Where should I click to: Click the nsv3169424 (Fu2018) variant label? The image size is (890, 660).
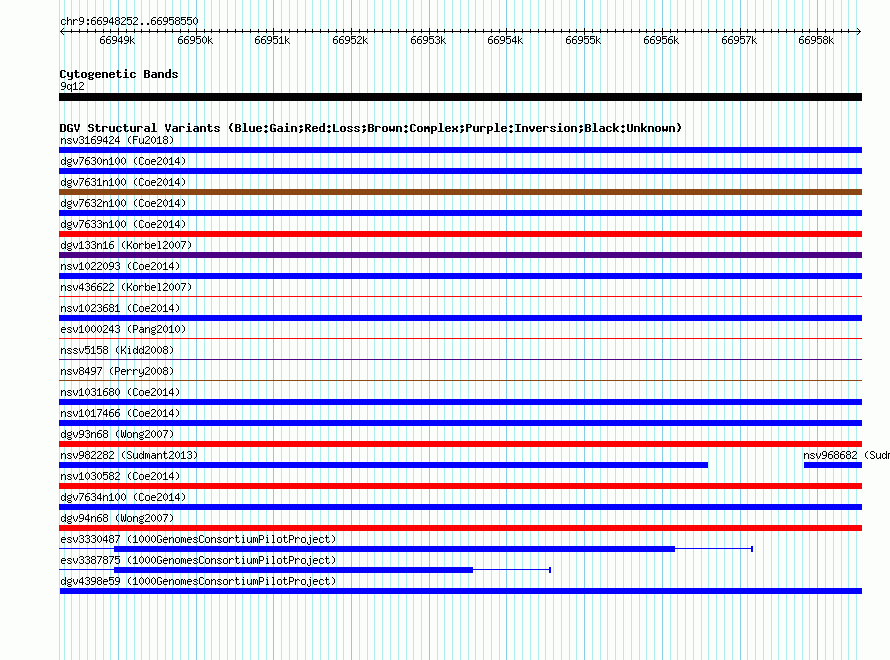click(x=117, y=140)
